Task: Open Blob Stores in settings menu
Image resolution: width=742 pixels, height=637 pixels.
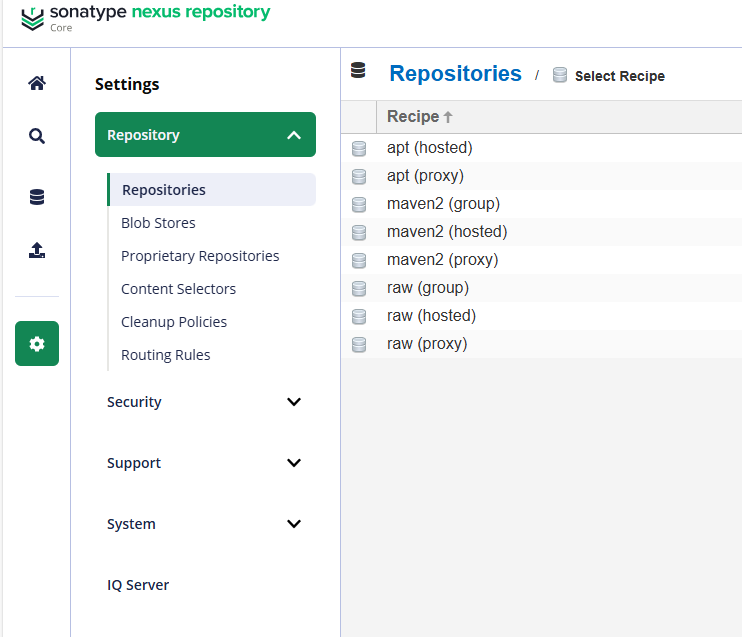Action: tap(158, 223)
